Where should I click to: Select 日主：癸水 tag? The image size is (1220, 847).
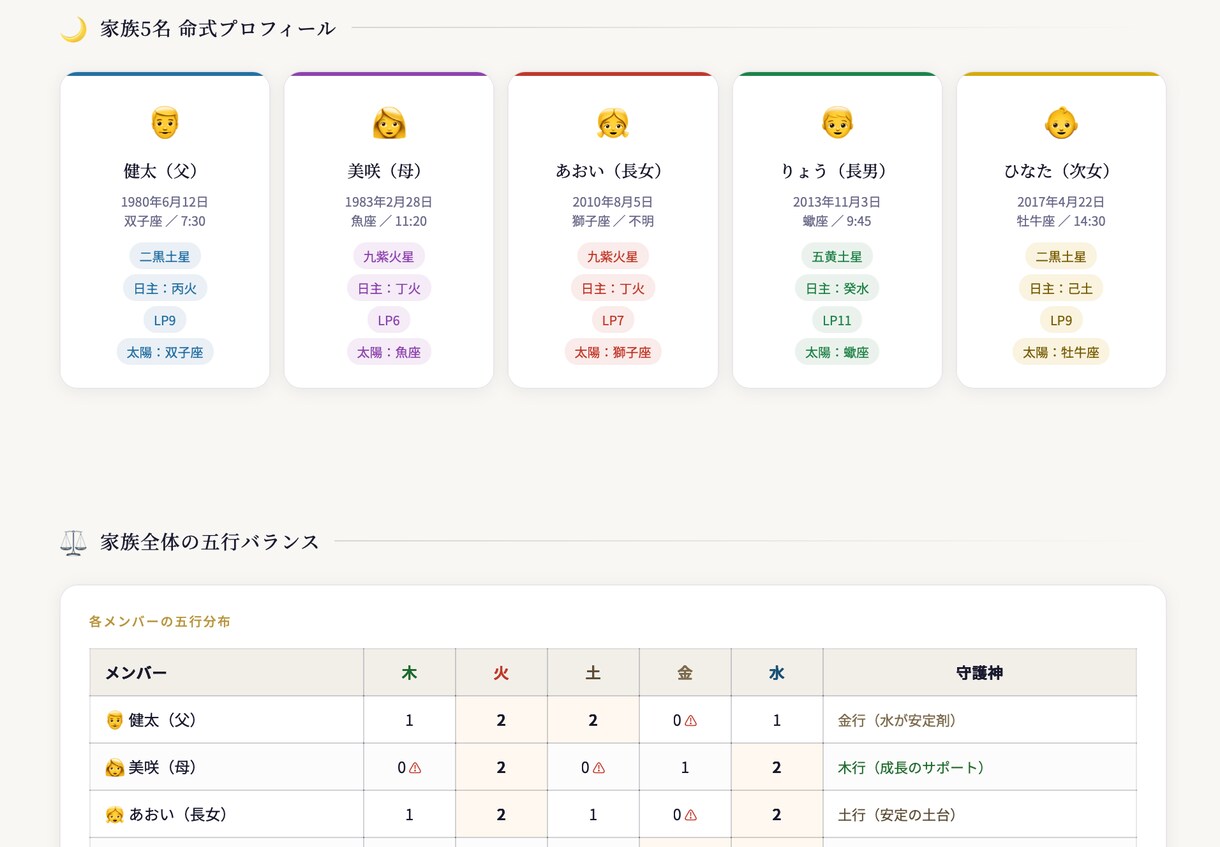coord(837,288)
